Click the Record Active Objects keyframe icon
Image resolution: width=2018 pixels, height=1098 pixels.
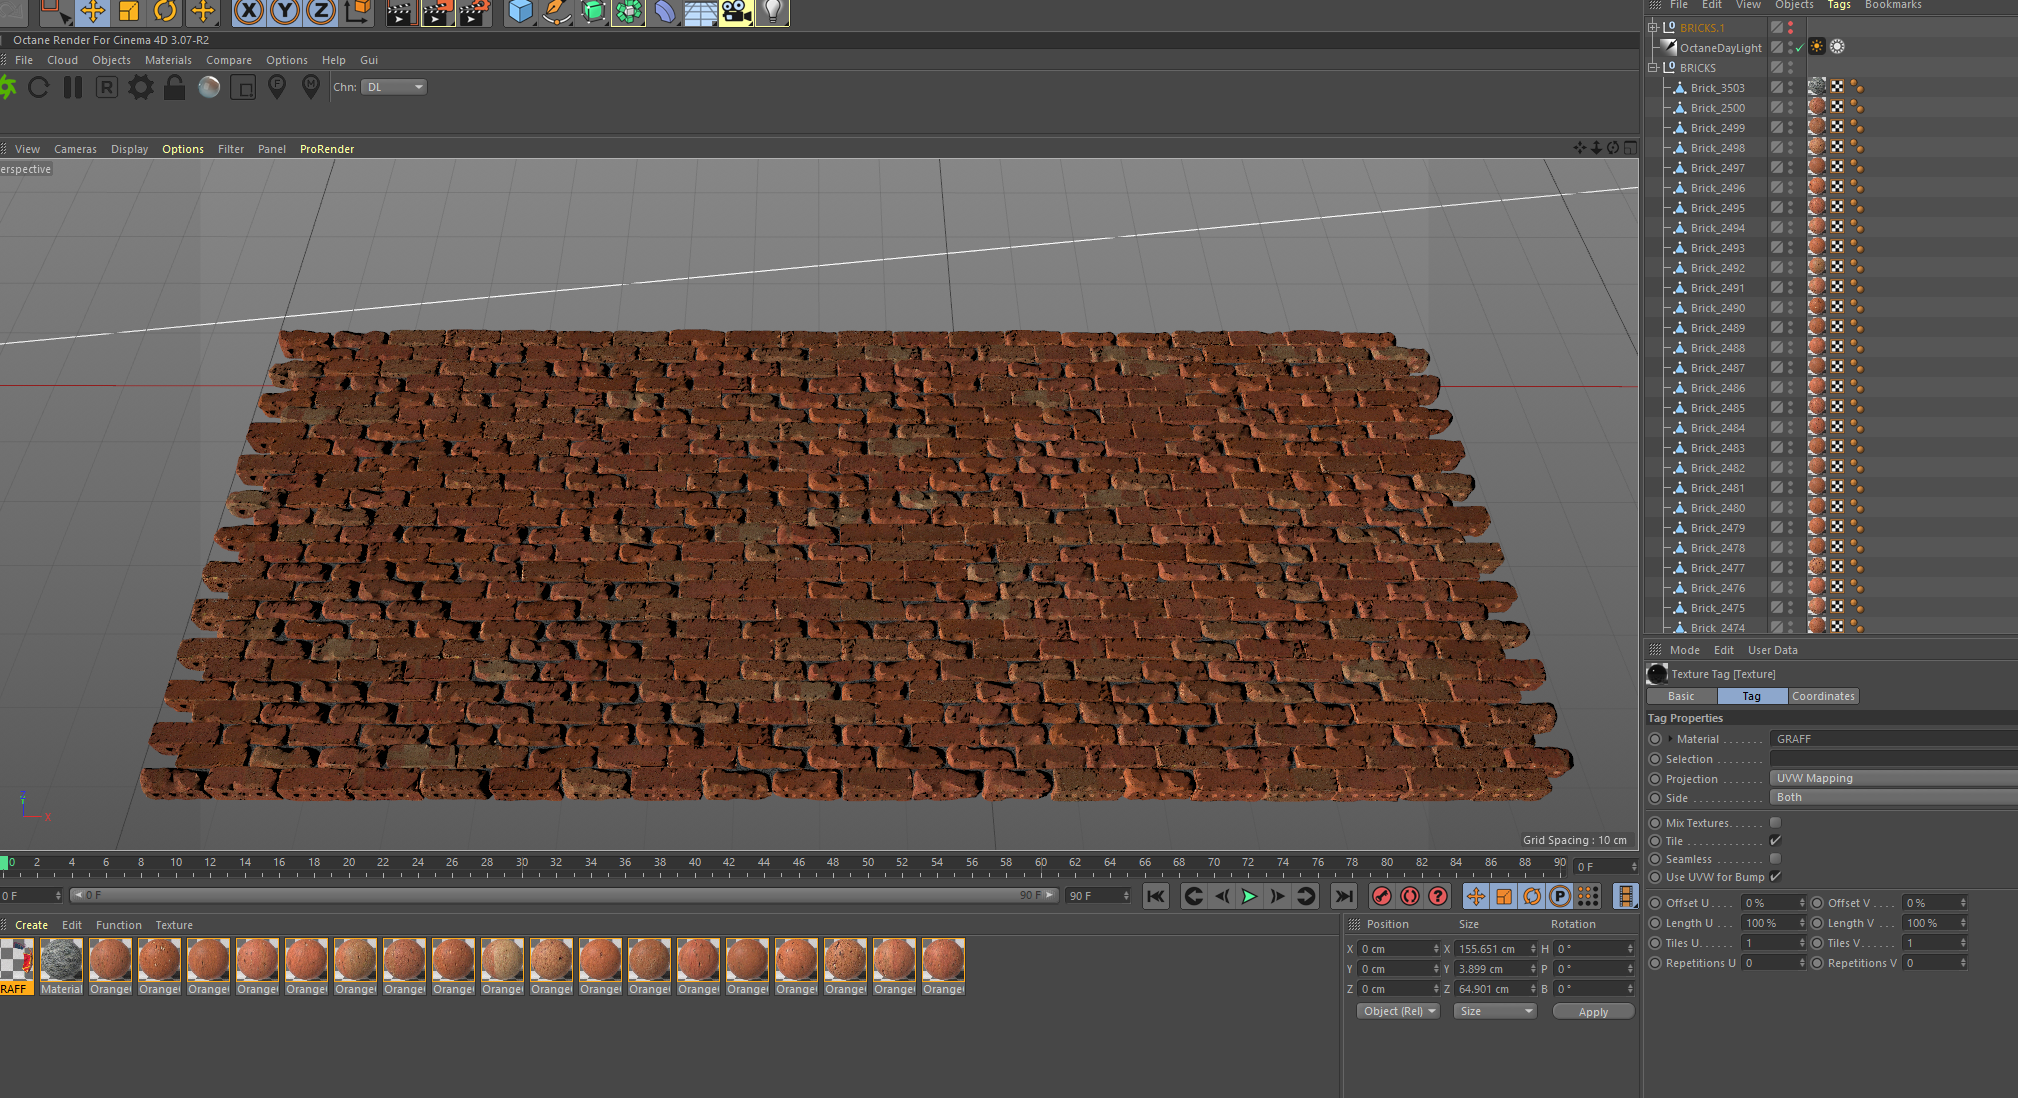pyautogui.click(x=1382, y=896)
